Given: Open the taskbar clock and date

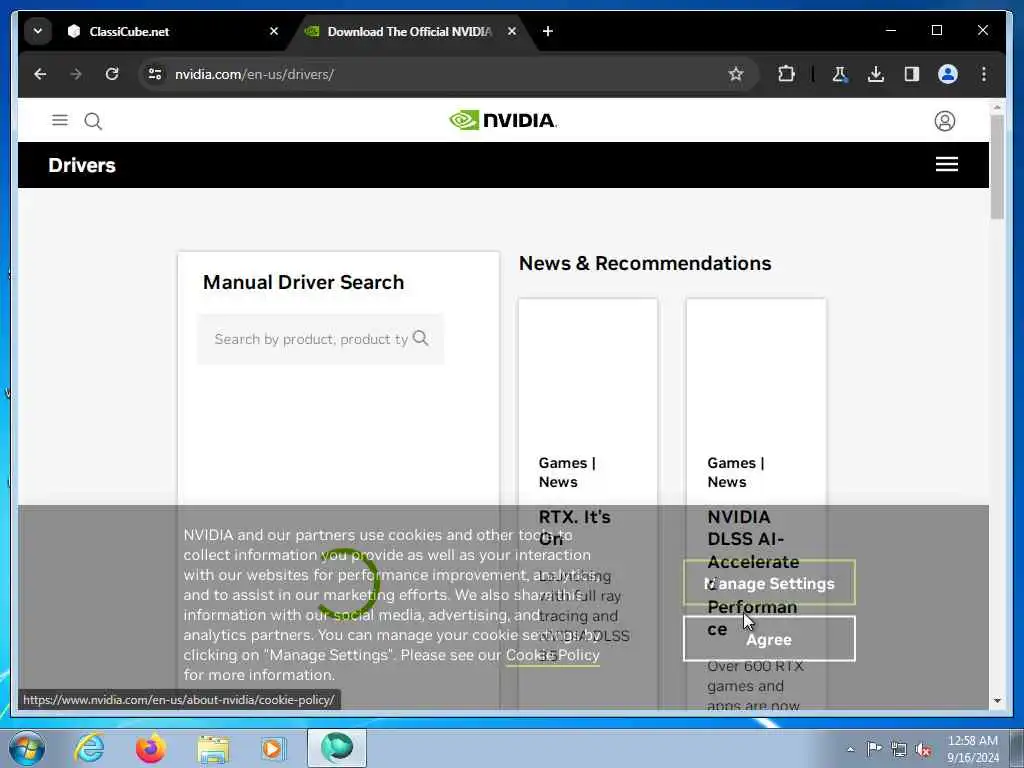Looking at the screenshot, I should [973, 749].
